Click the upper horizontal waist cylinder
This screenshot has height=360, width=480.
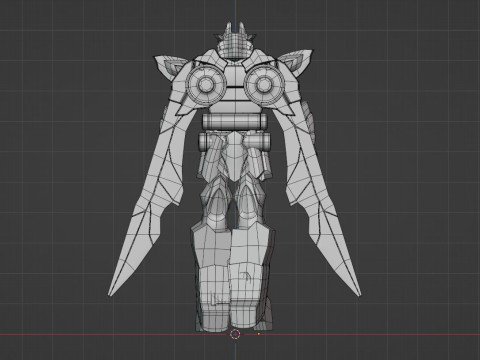[x=235, y=121]
